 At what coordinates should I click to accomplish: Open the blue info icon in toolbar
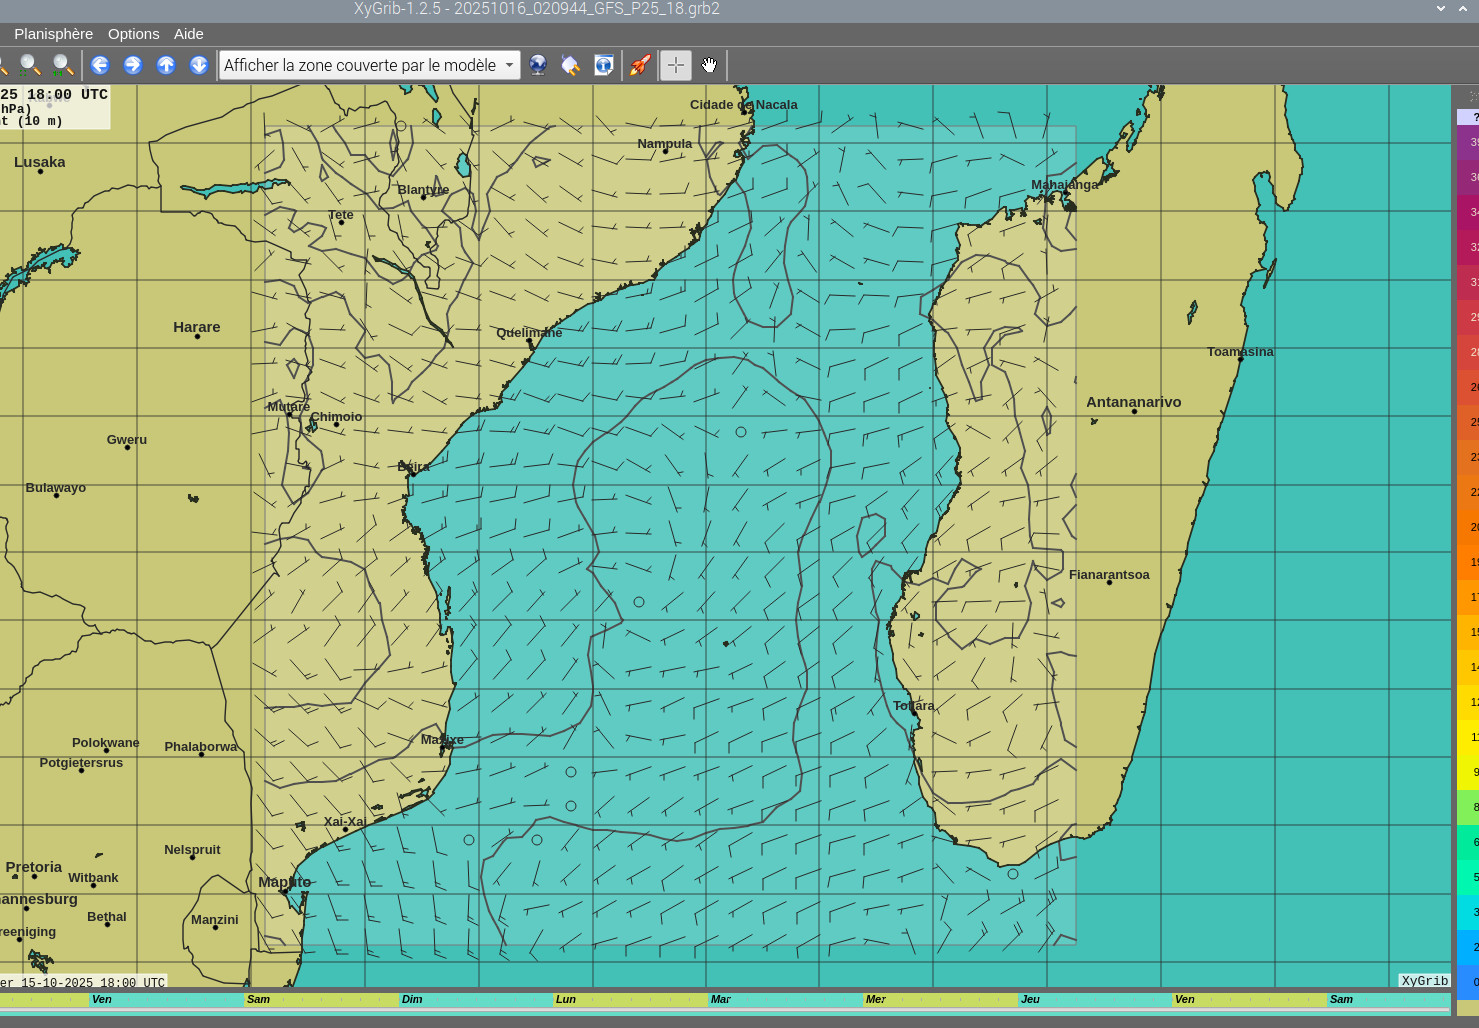point(604,65)
